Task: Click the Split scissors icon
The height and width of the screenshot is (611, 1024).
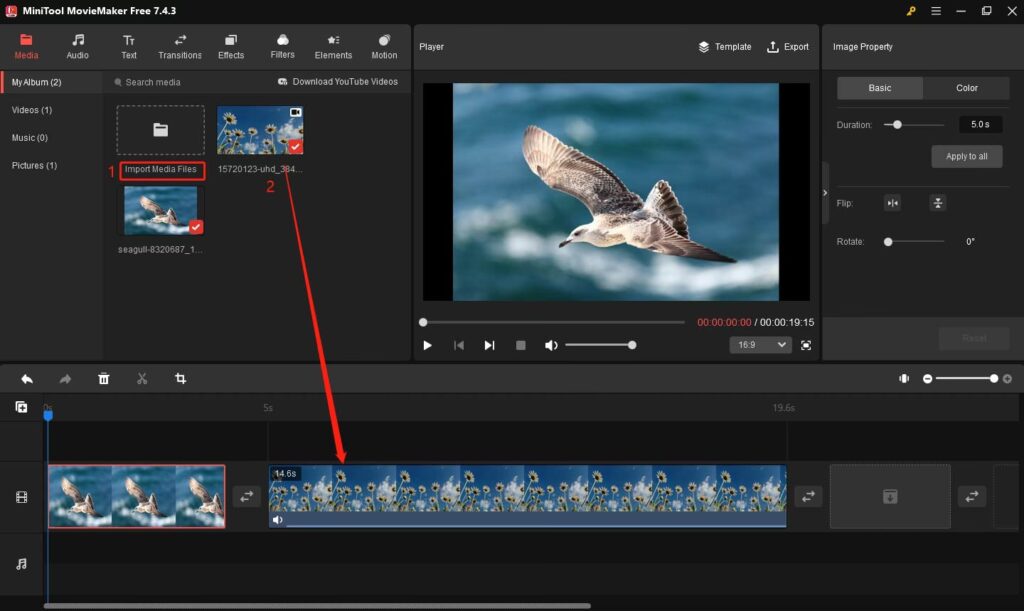Action: click(142, 379)
